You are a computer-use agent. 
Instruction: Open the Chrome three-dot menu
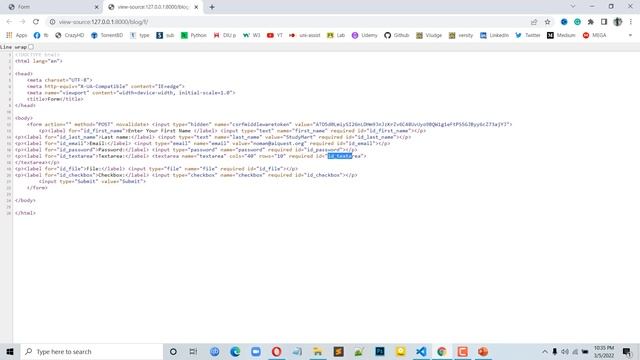[631, 22]
